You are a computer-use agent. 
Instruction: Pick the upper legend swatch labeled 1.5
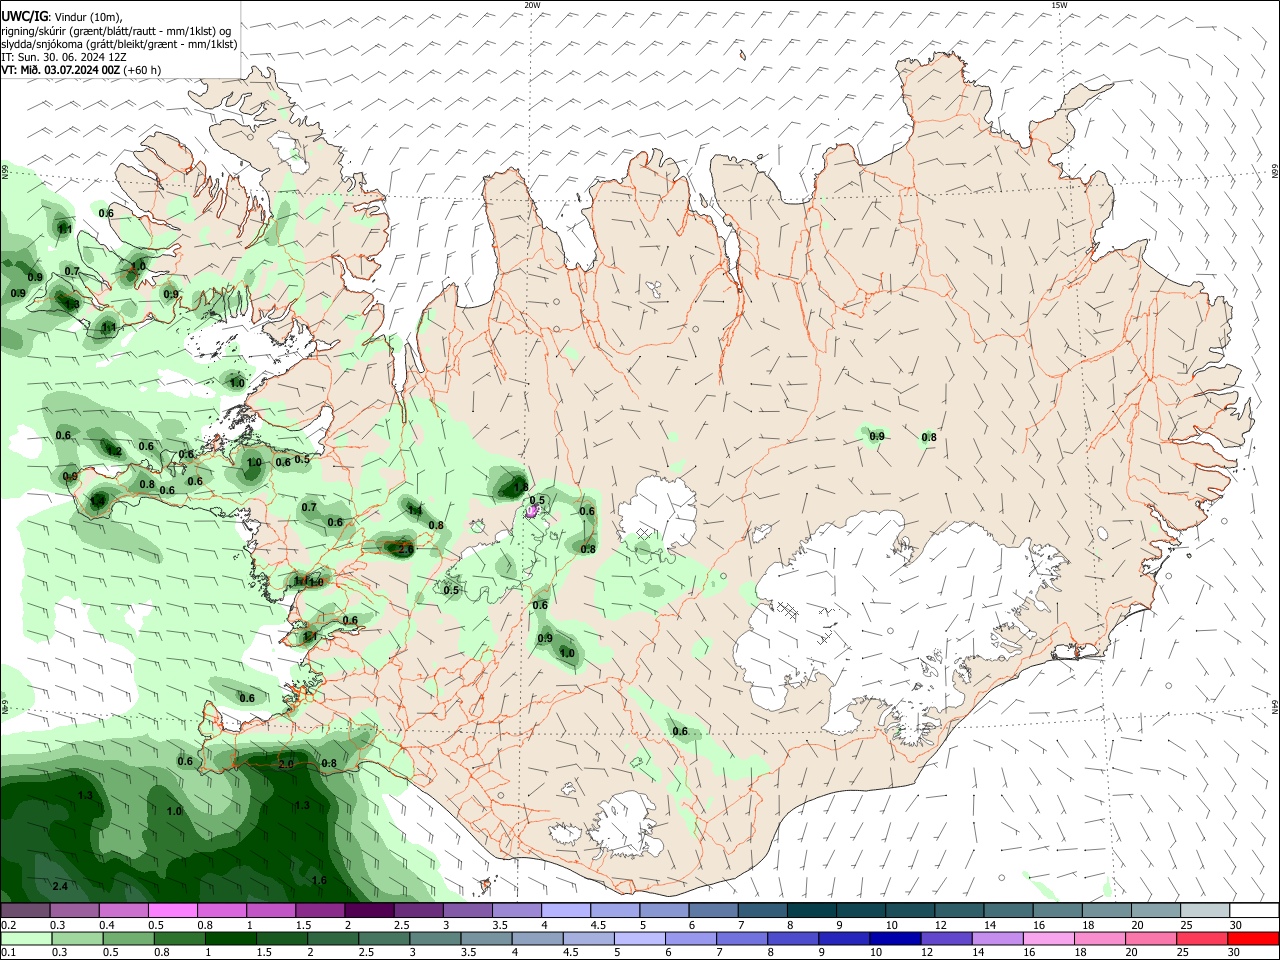point(319,911)
